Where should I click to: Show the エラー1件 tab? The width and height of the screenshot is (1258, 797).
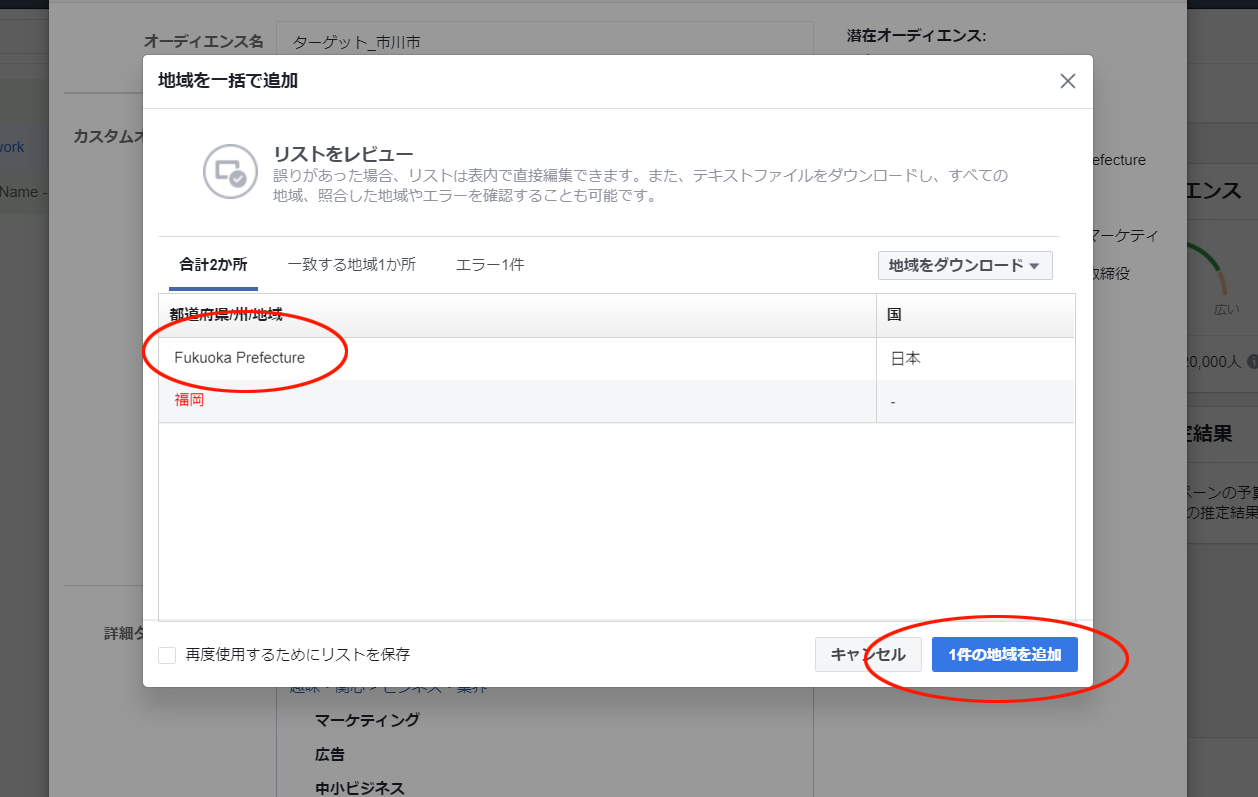click(490, 265)
